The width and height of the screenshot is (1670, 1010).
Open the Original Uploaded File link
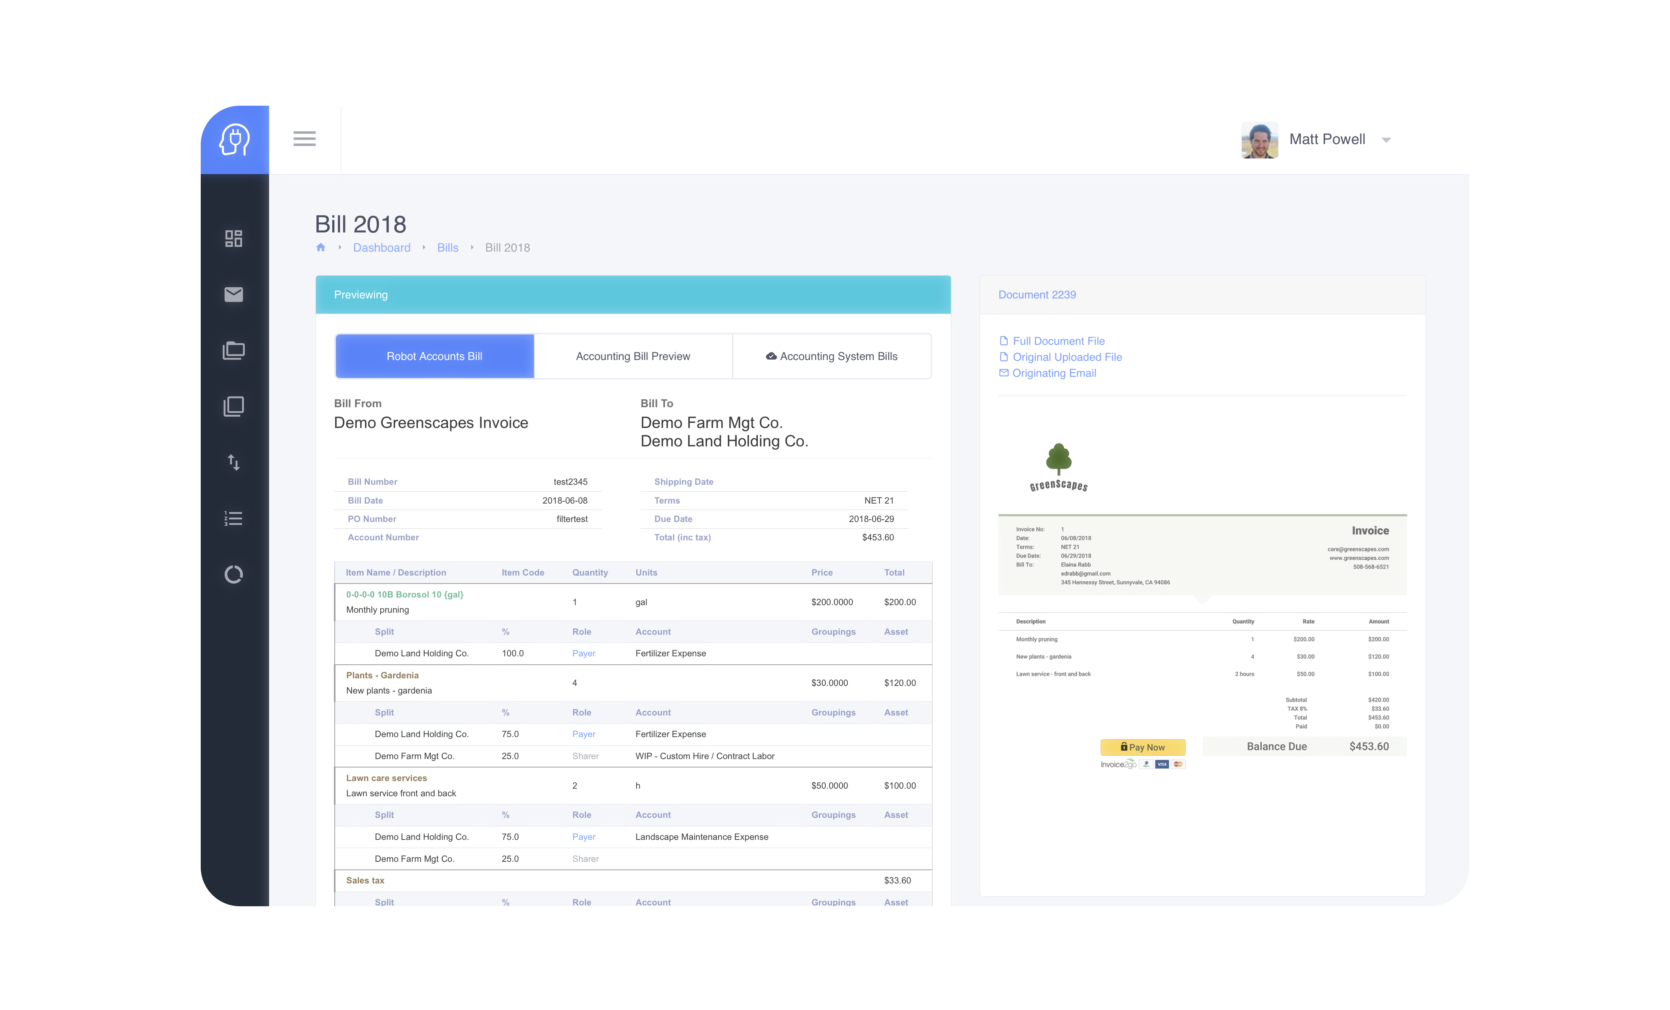(x=1066, y=357)
